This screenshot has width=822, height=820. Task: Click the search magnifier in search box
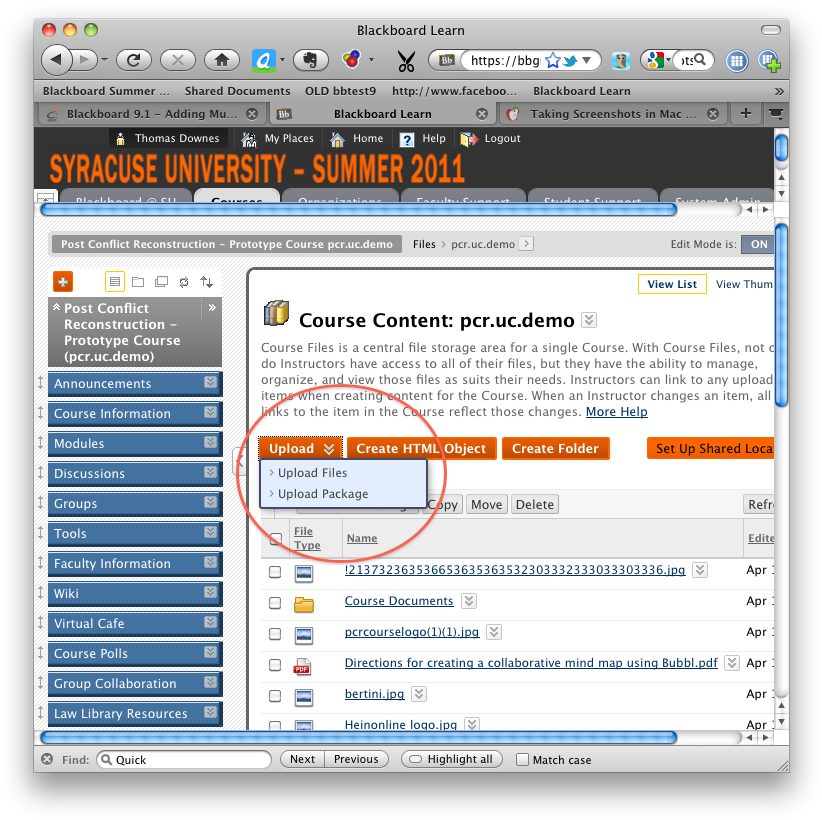tap(700, 60)
